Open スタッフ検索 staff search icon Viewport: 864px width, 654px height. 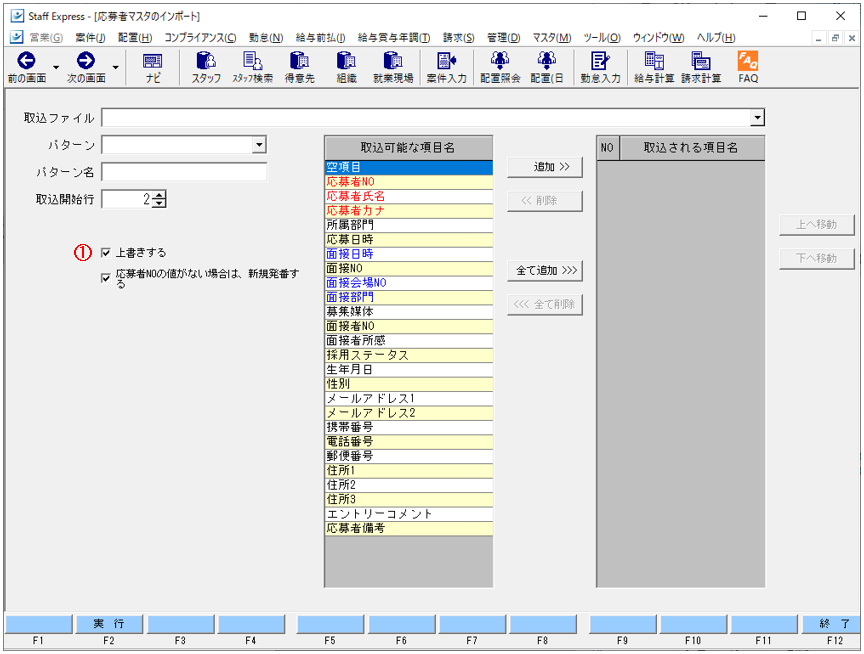point(252,67)
